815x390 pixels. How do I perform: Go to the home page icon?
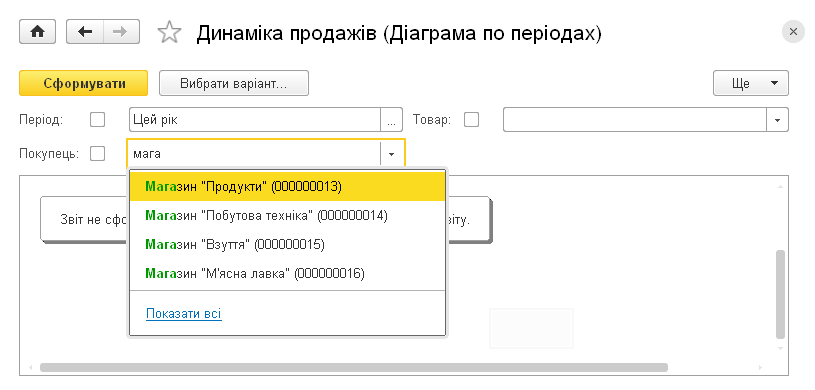pyautogui.click(x=37, y=32)
